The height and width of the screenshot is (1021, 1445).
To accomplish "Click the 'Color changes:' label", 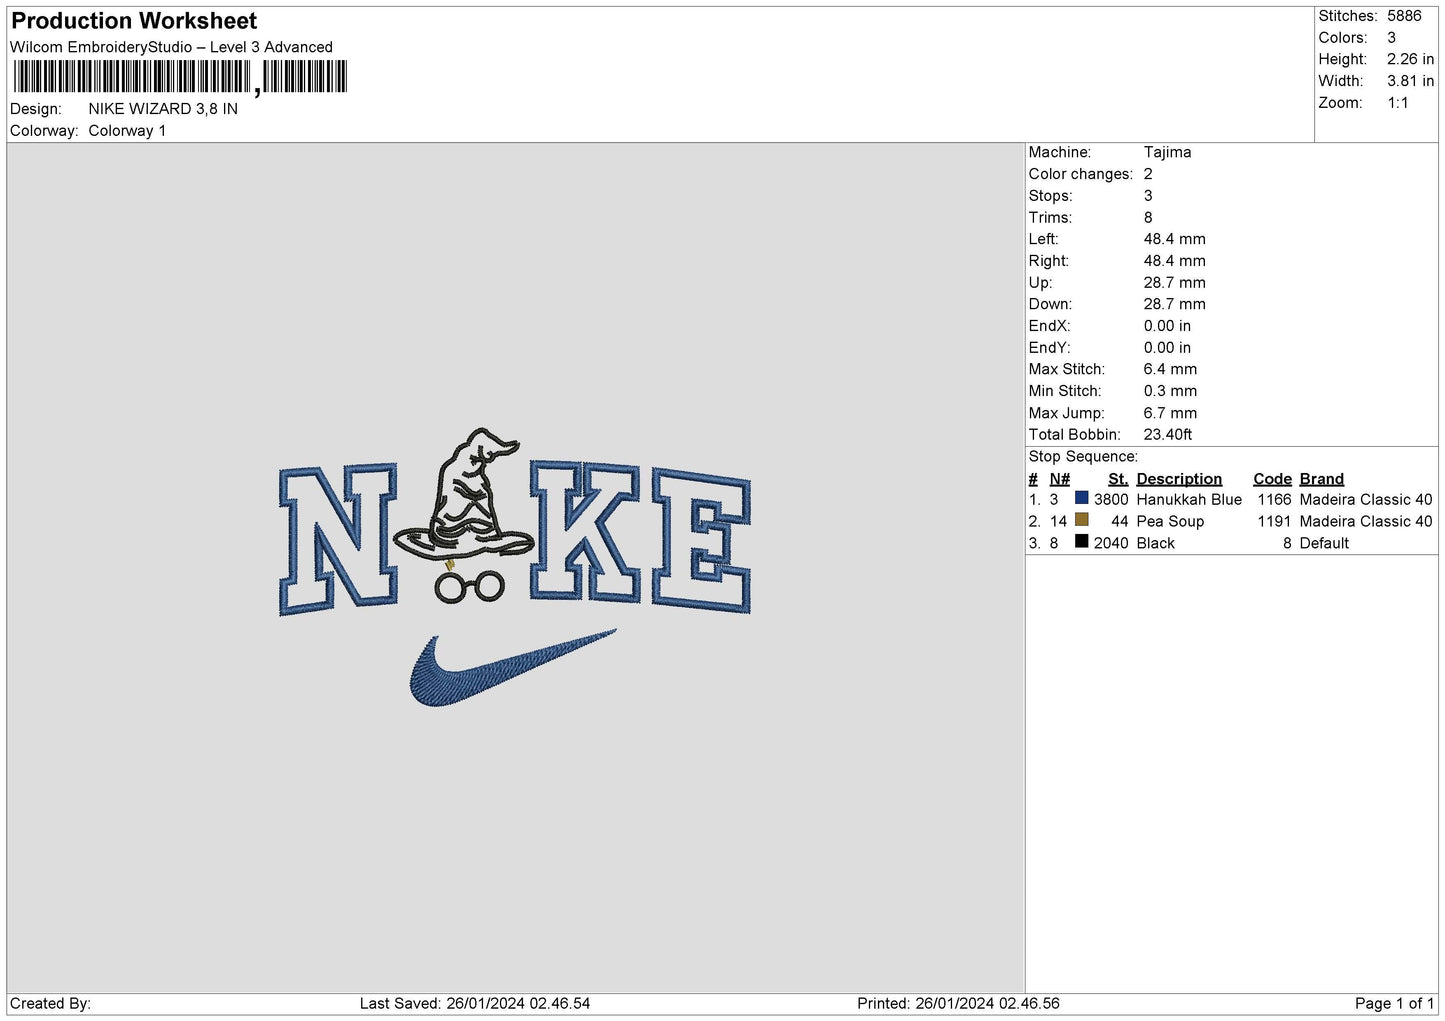I will pyautogui.click(x=1081, y=174).
